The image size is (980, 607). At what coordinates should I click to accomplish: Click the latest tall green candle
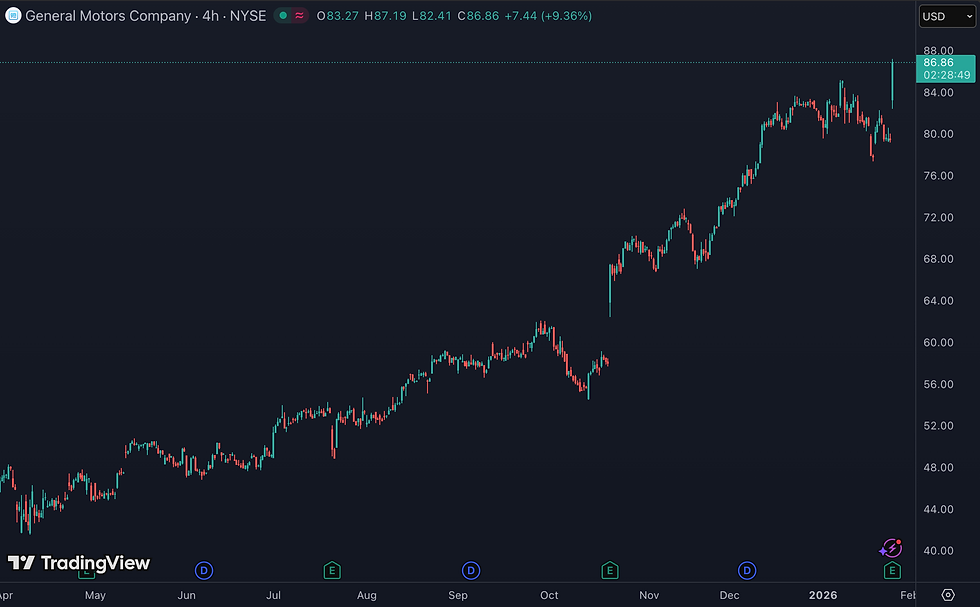(x=892, y=83)
